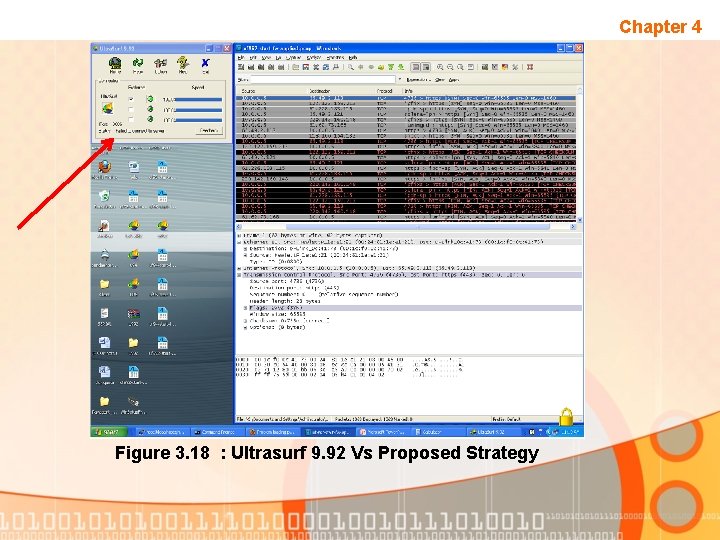Click the green Retry arrows icon in Ultrasurf
The height and width of the screenshot is (540, 720).
(x=137, y=64)
